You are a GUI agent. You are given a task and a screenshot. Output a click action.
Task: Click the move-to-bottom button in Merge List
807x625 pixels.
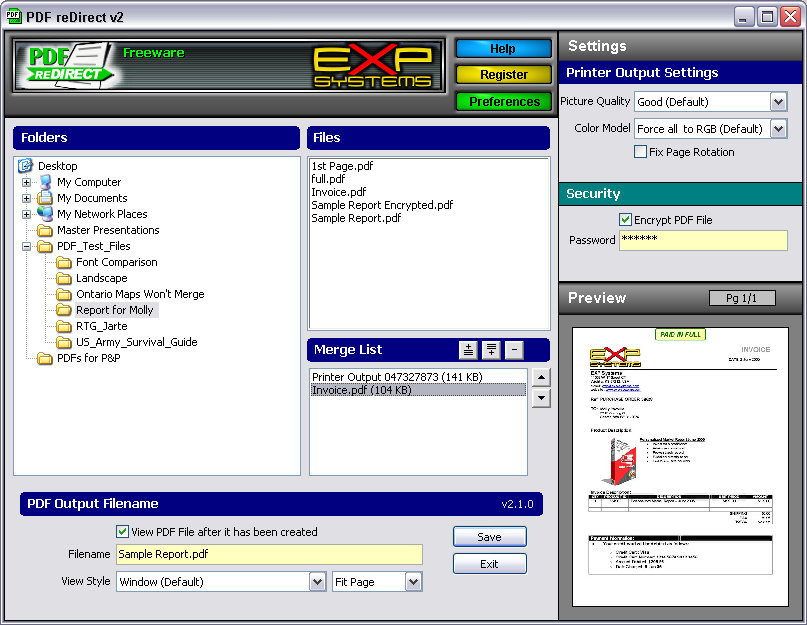(x=491, y=350)
